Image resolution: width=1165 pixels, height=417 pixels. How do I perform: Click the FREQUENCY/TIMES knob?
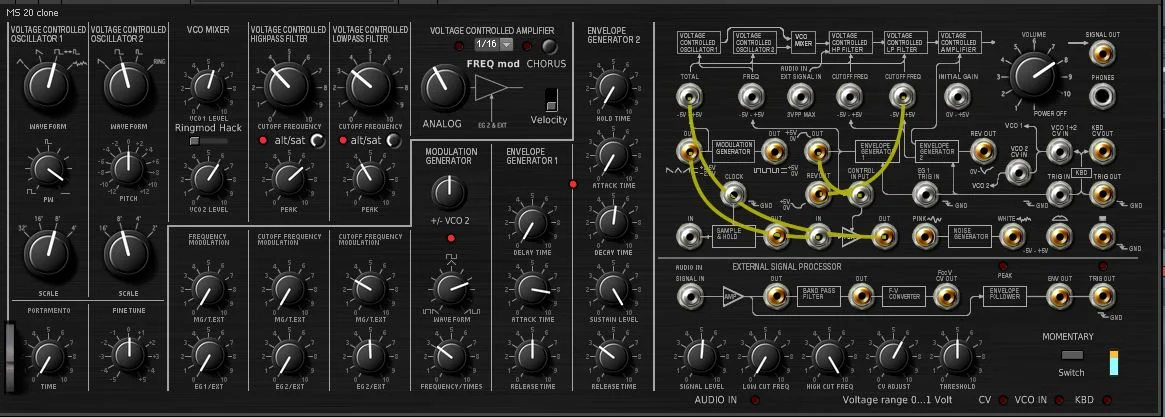[x=450, y=357]
